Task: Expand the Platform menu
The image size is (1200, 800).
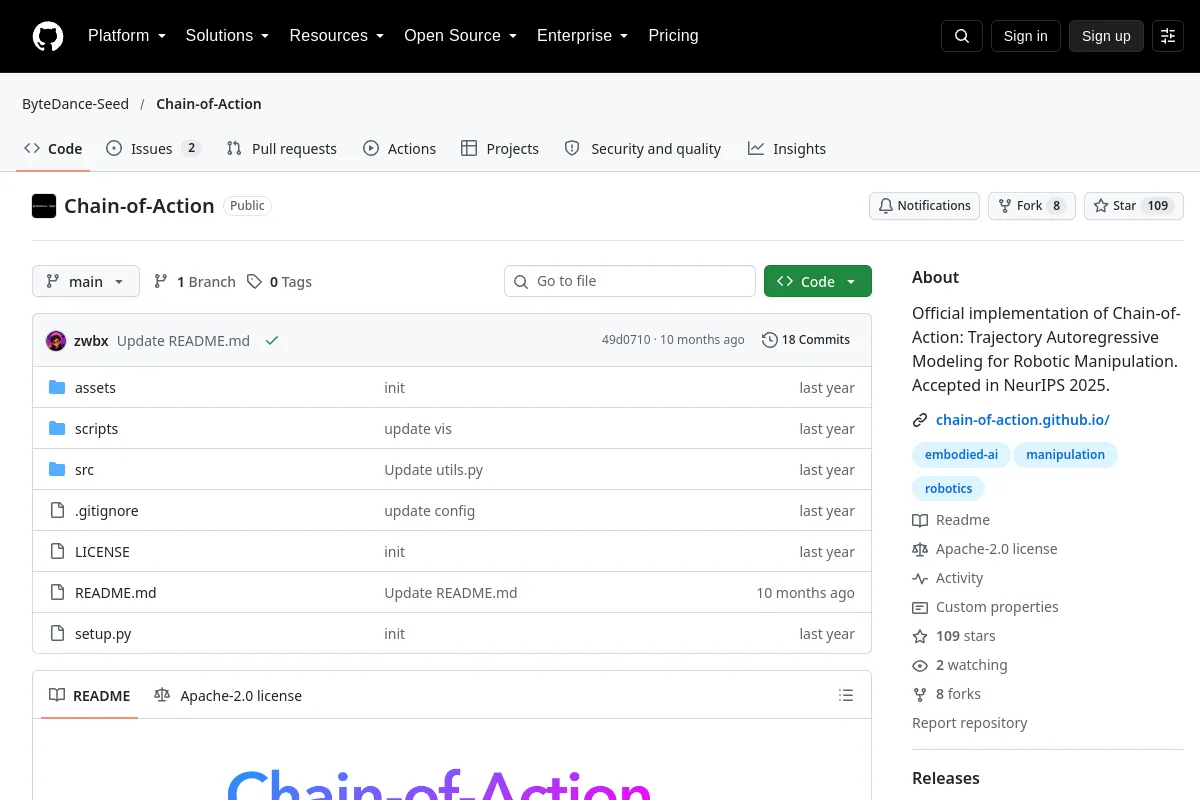Action: tap(127, 36)
